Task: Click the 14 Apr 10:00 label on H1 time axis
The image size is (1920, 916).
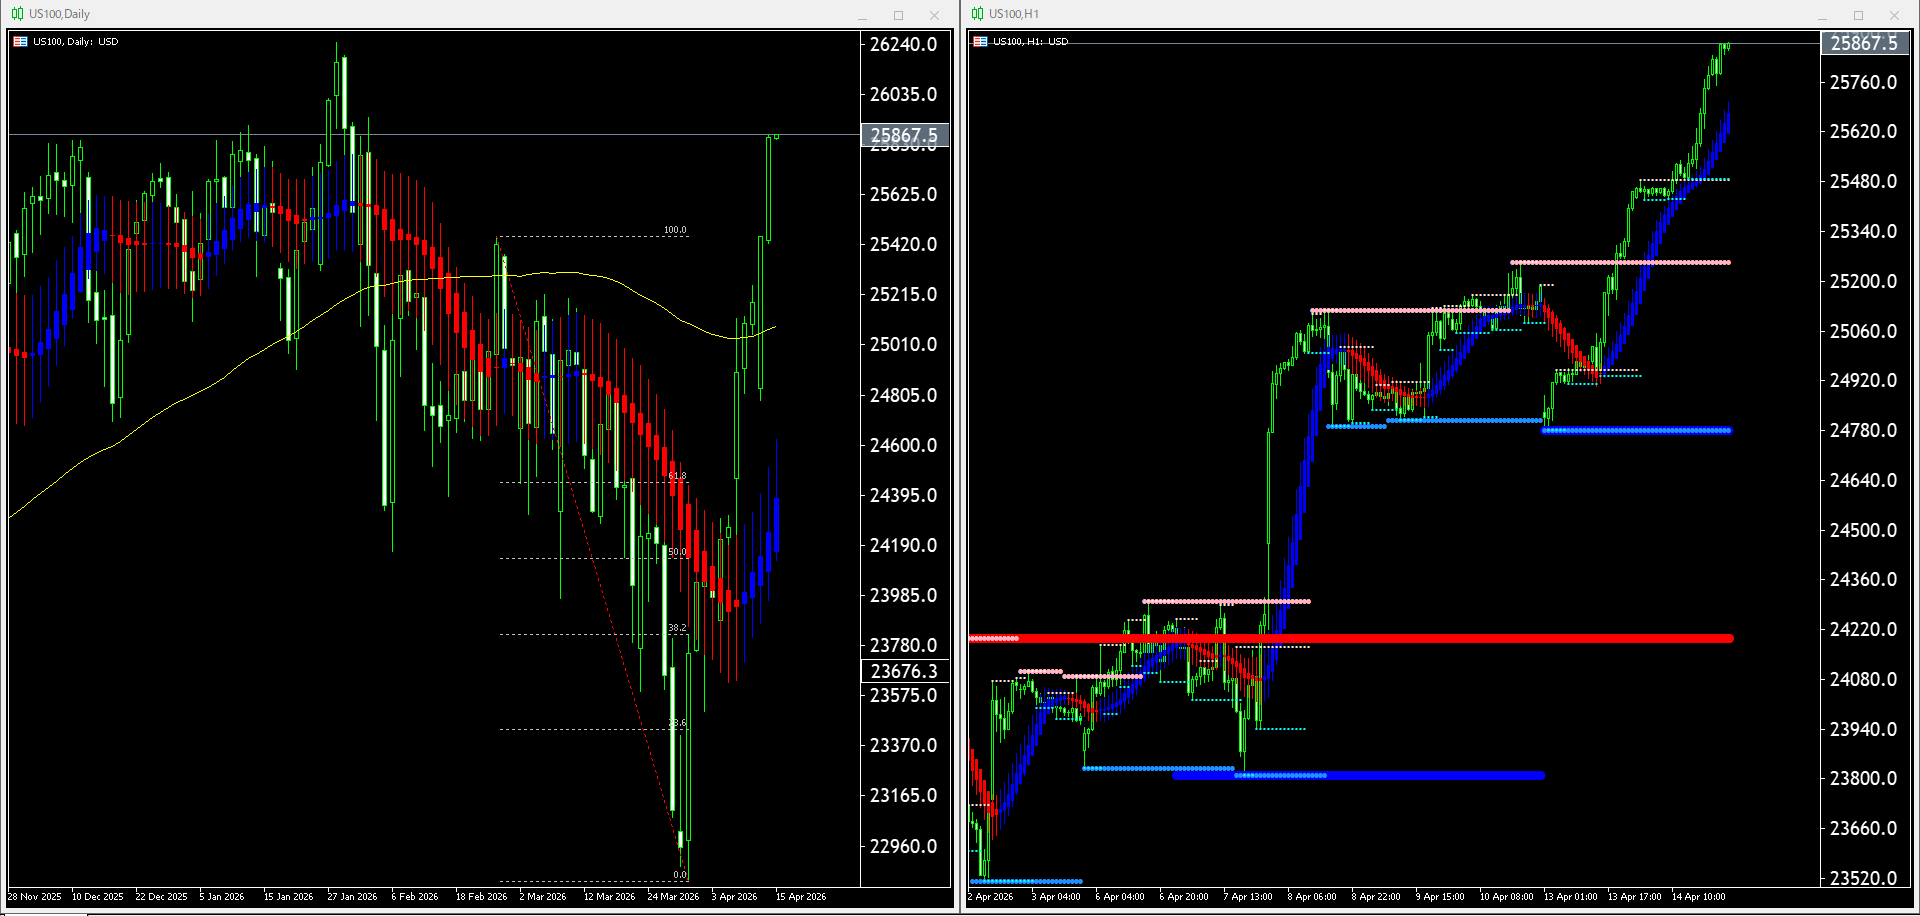Action: pyautogui.click(x=1698, y=897)
